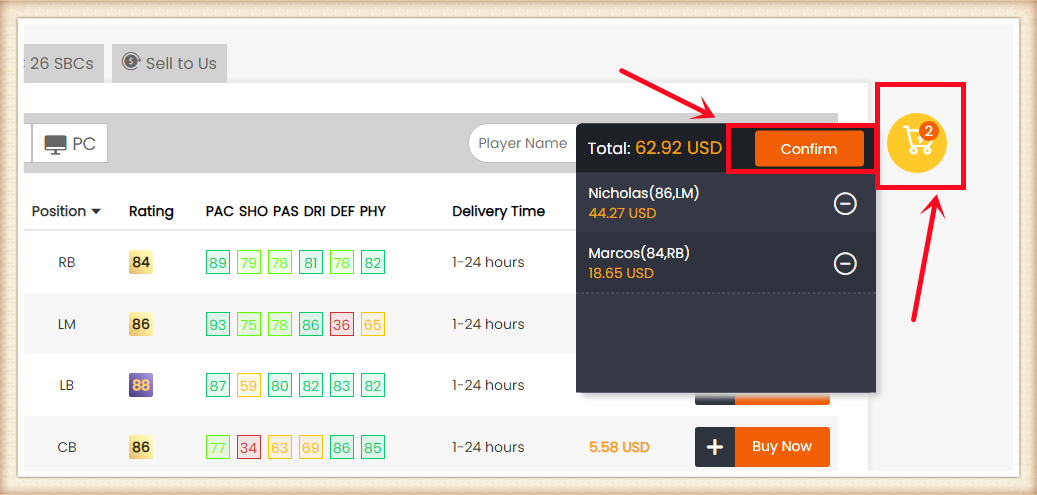
Task: Select the Nicholas(86,LM) cart item name
Action: pos(643,193)
